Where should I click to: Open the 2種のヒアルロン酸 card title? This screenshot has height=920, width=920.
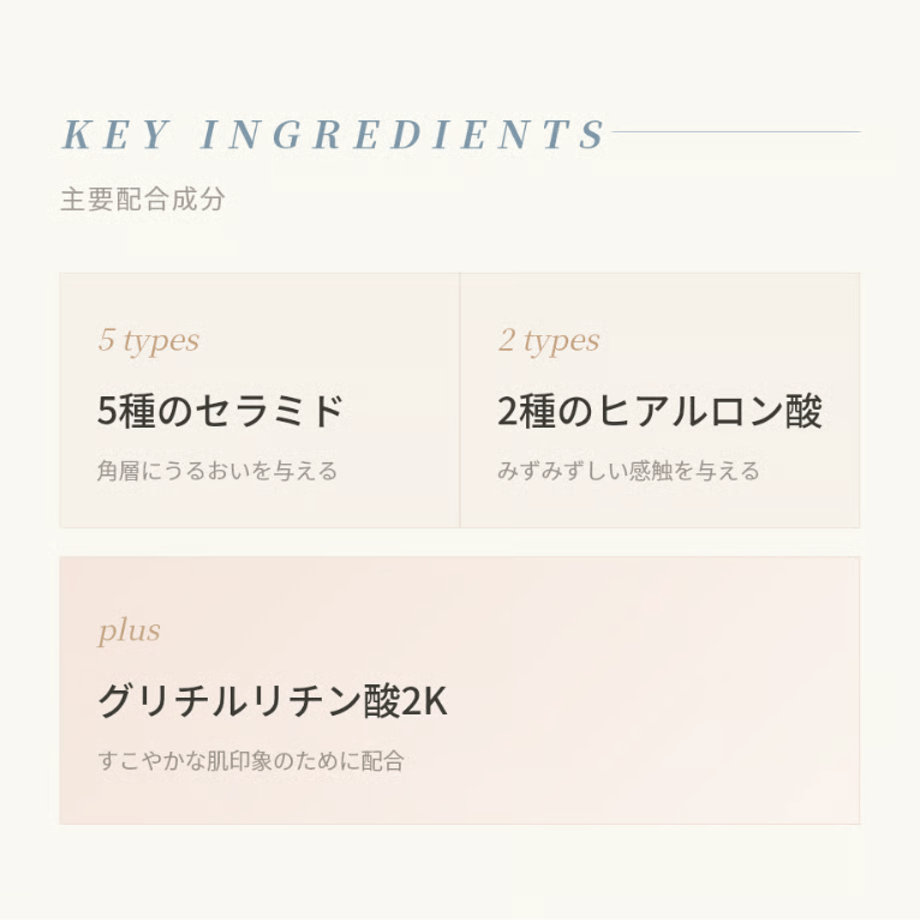[660, 411]
